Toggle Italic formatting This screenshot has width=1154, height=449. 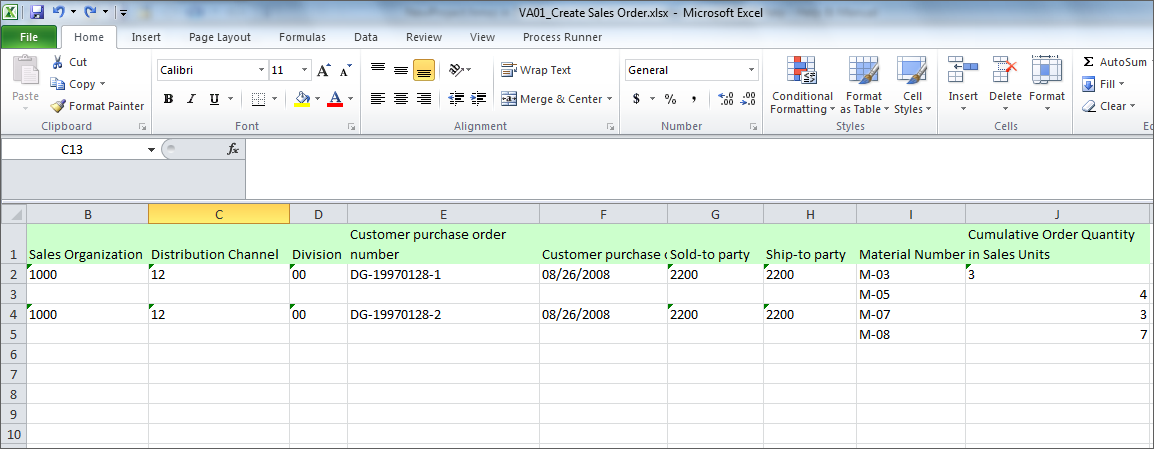pos(191,99)
